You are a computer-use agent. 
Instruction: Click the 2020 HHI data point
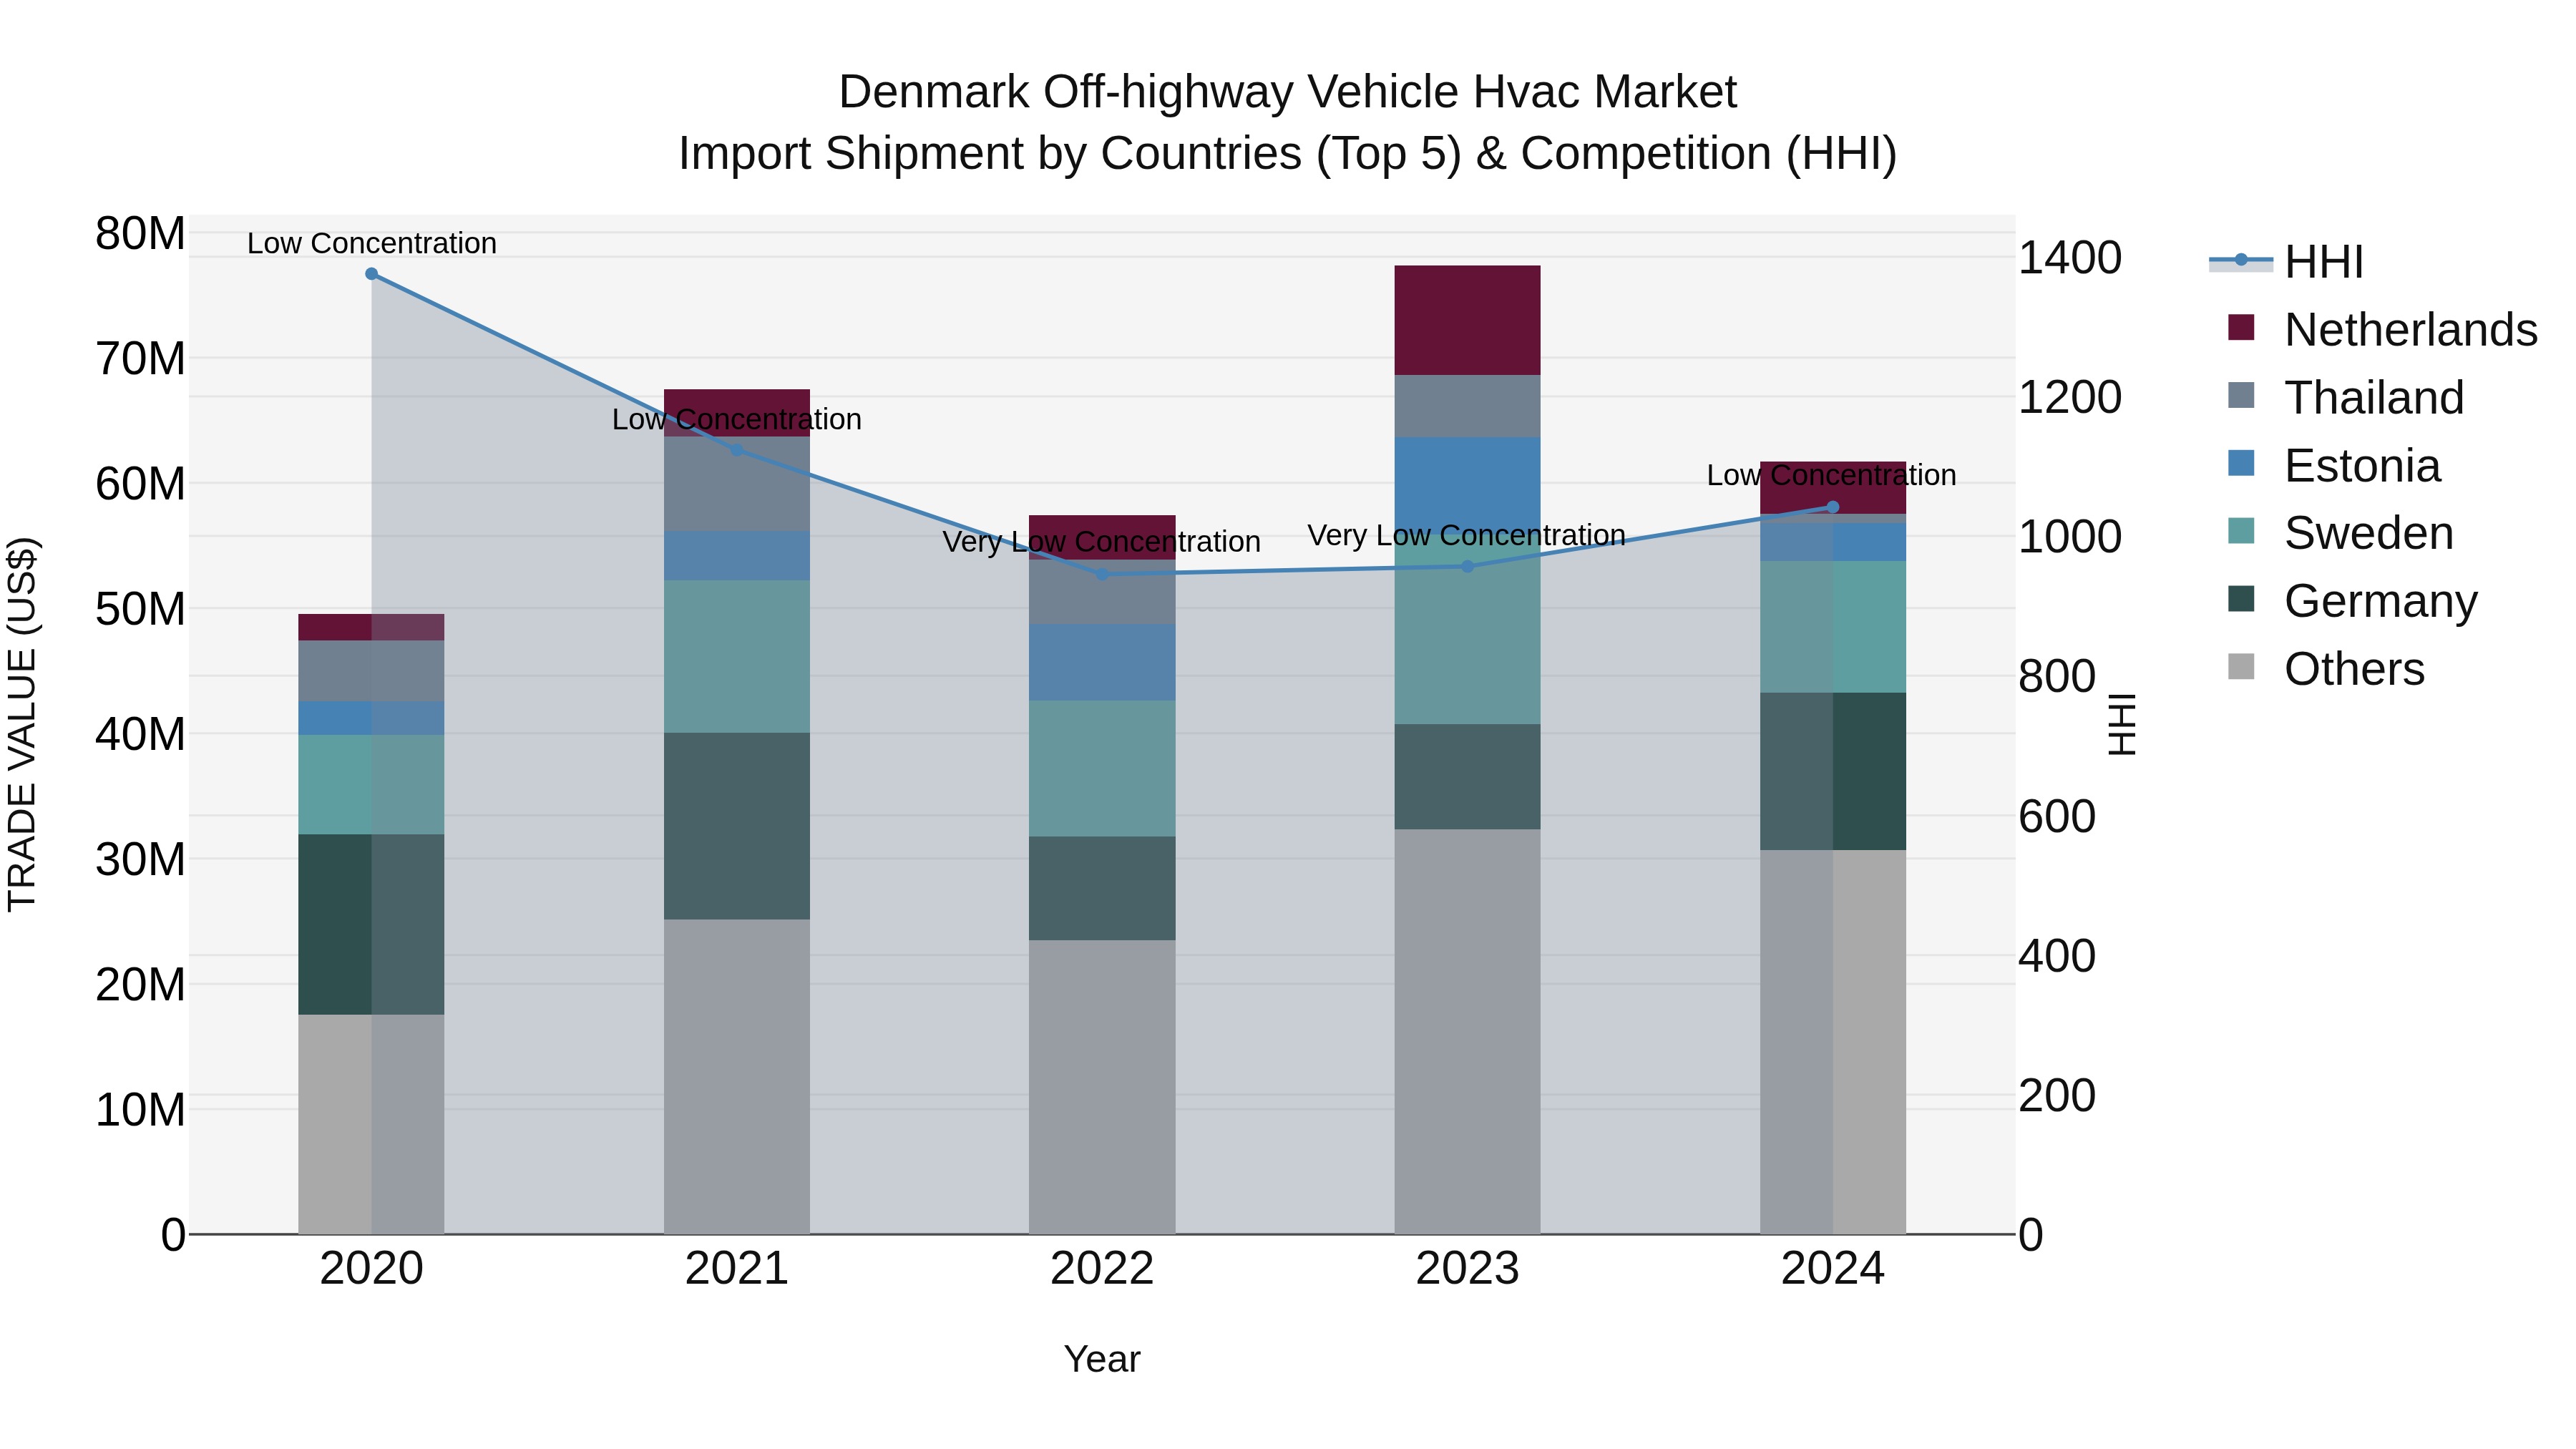point(372,274)
